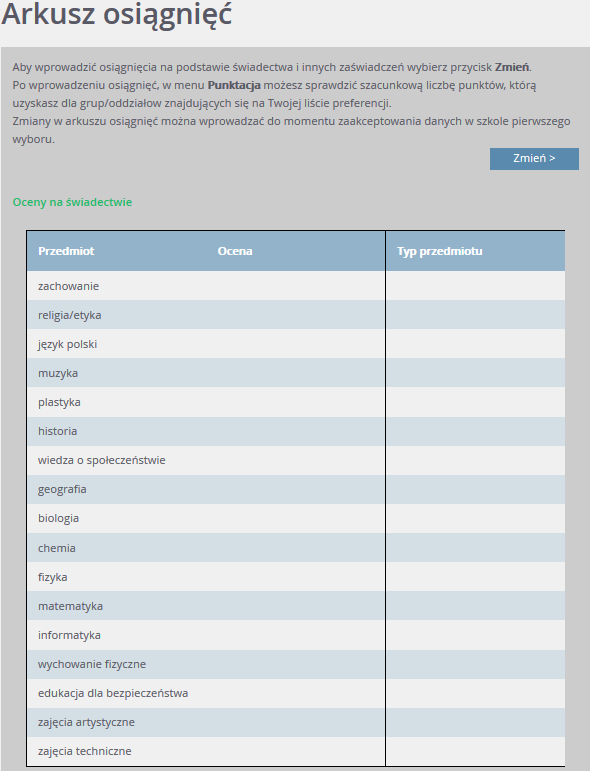
Task: Click the Ocena column header
Action: pos(235,251)
